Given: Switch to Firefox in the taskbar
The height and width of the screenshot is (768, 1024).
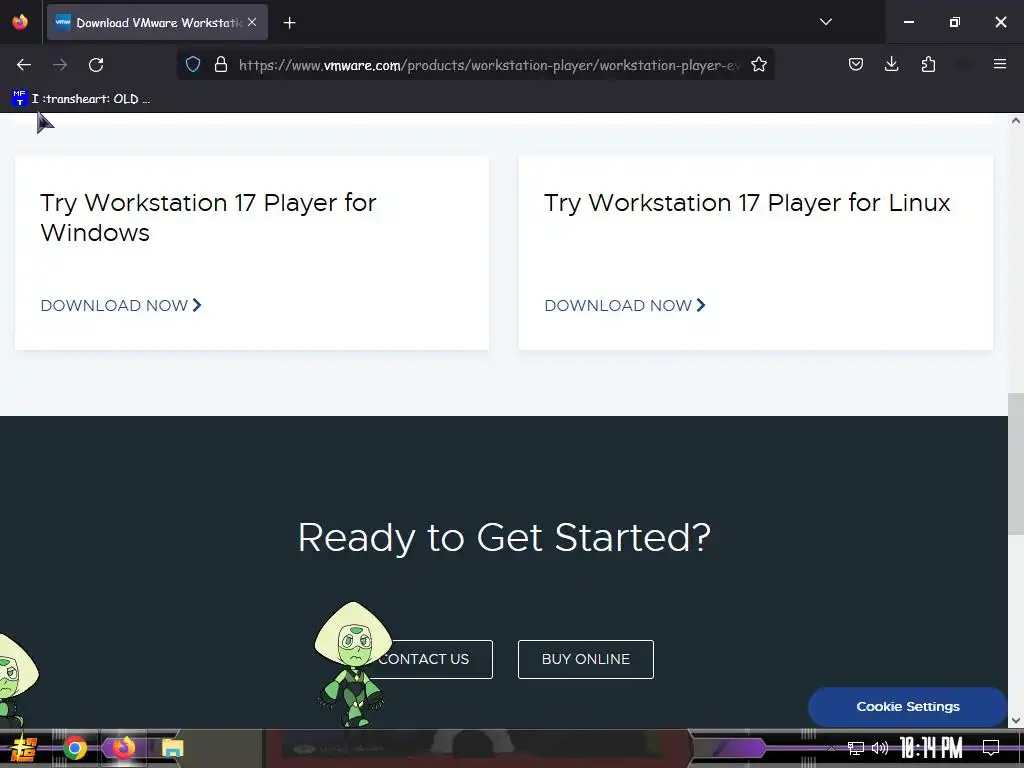Looking at the screenshot, I should coord(123,748).
